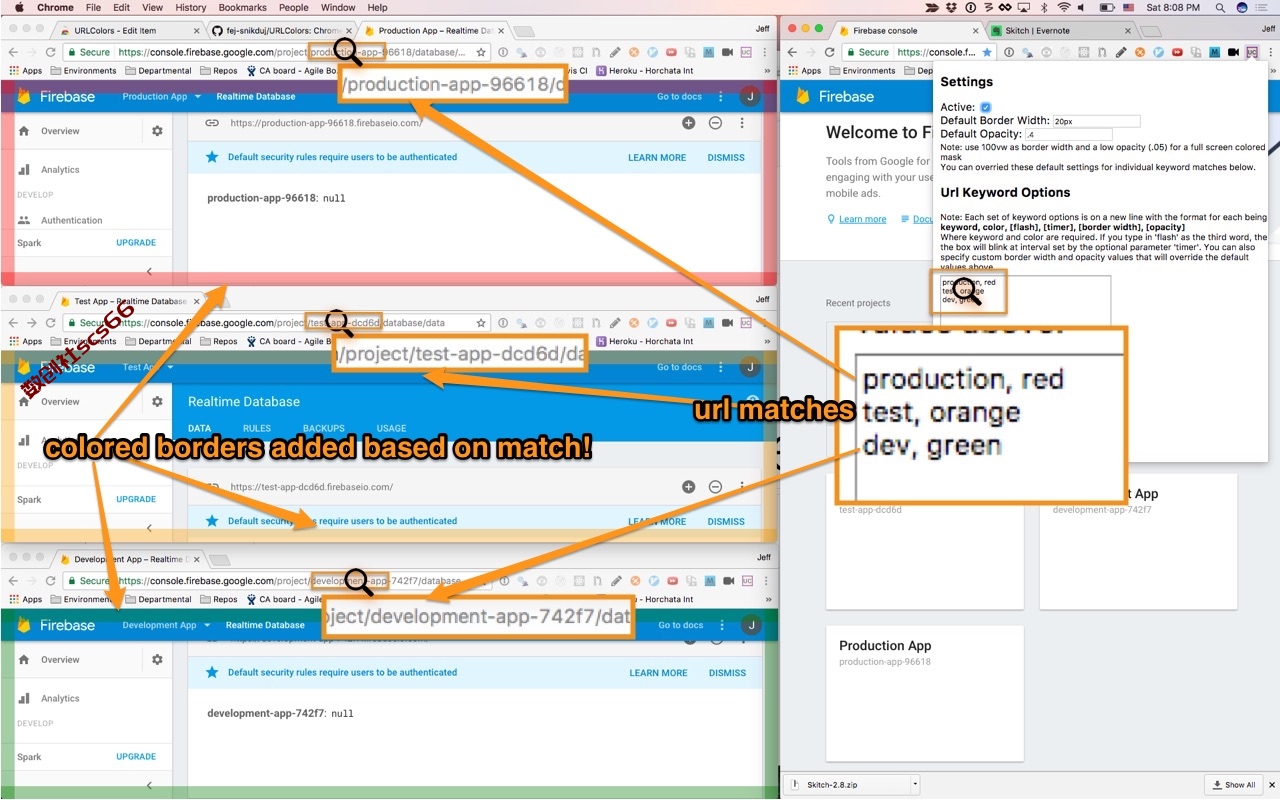
Task: Click the Skitch-2.8.zip download item
Action: point(848,785)
